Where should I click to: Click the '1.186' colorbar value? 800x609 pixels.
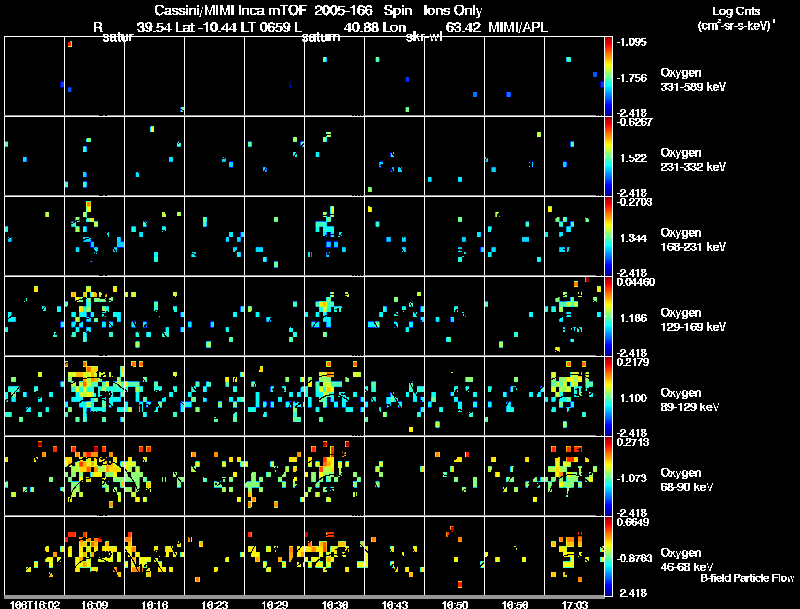point(633,318)
